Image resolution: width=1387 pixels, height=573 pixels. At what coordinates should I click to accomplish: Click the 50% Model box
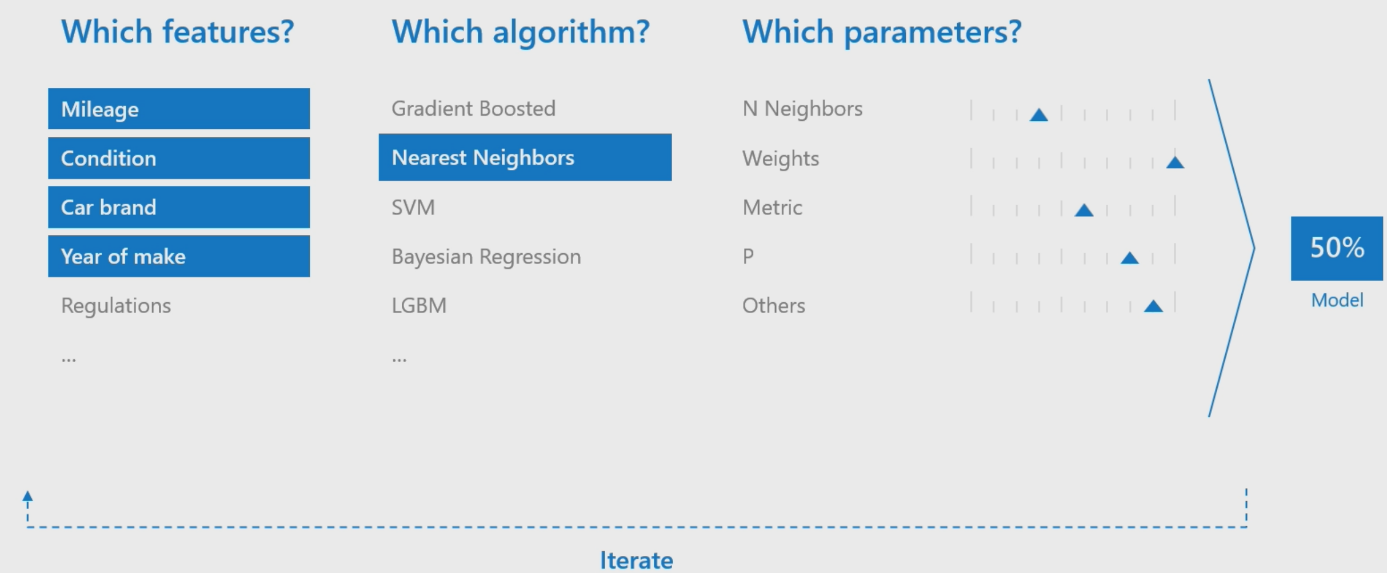click(x=1337, y=248)
